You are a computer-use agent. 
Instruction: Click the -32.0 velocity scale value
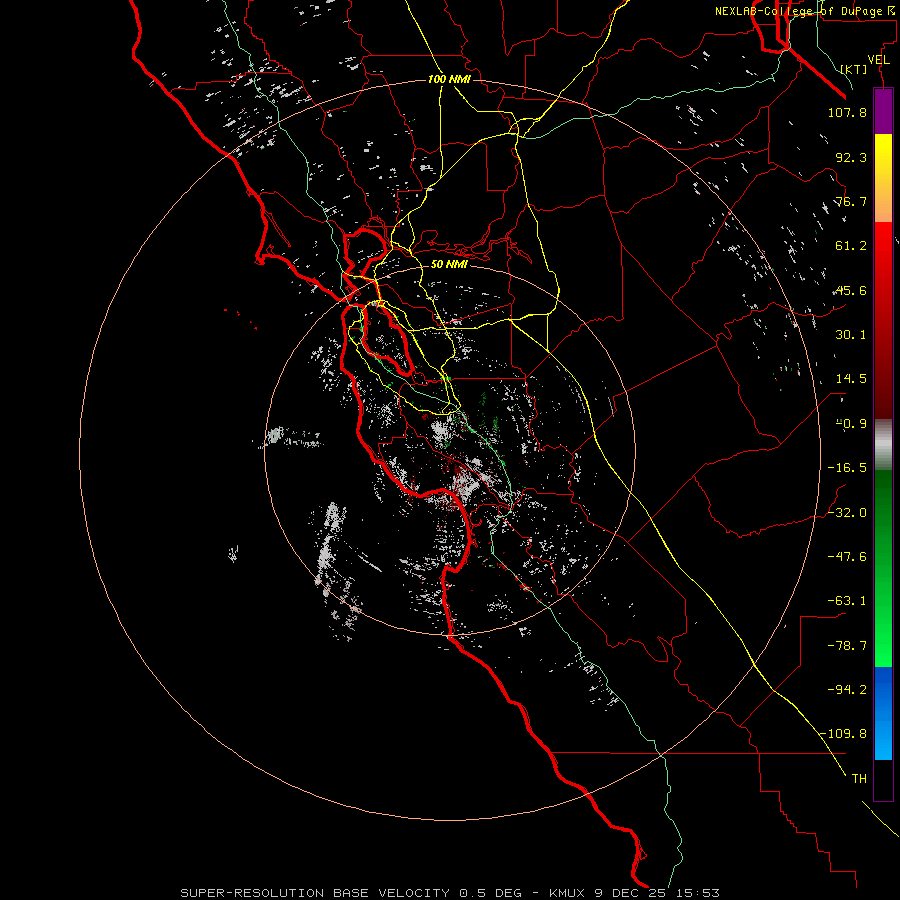847,513
